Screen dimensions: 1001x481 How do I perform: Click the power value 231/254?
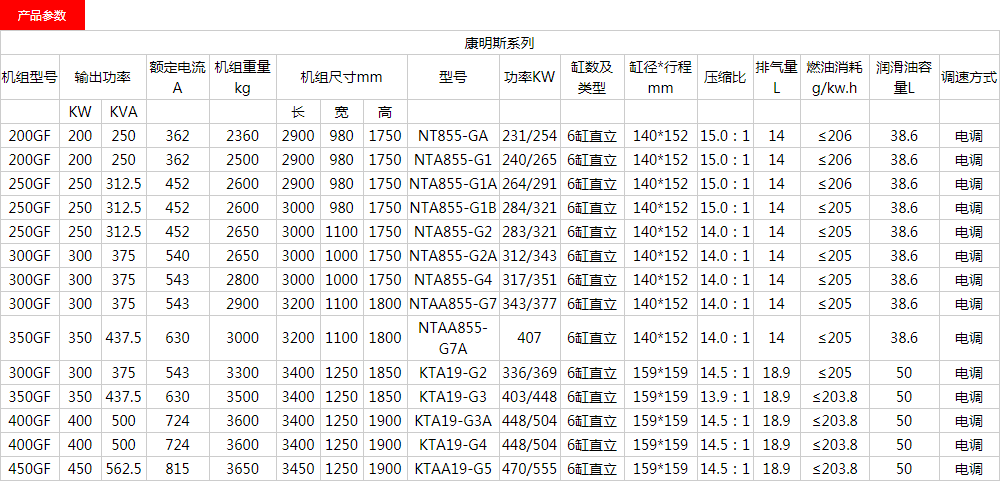click(x=529, y=136)
